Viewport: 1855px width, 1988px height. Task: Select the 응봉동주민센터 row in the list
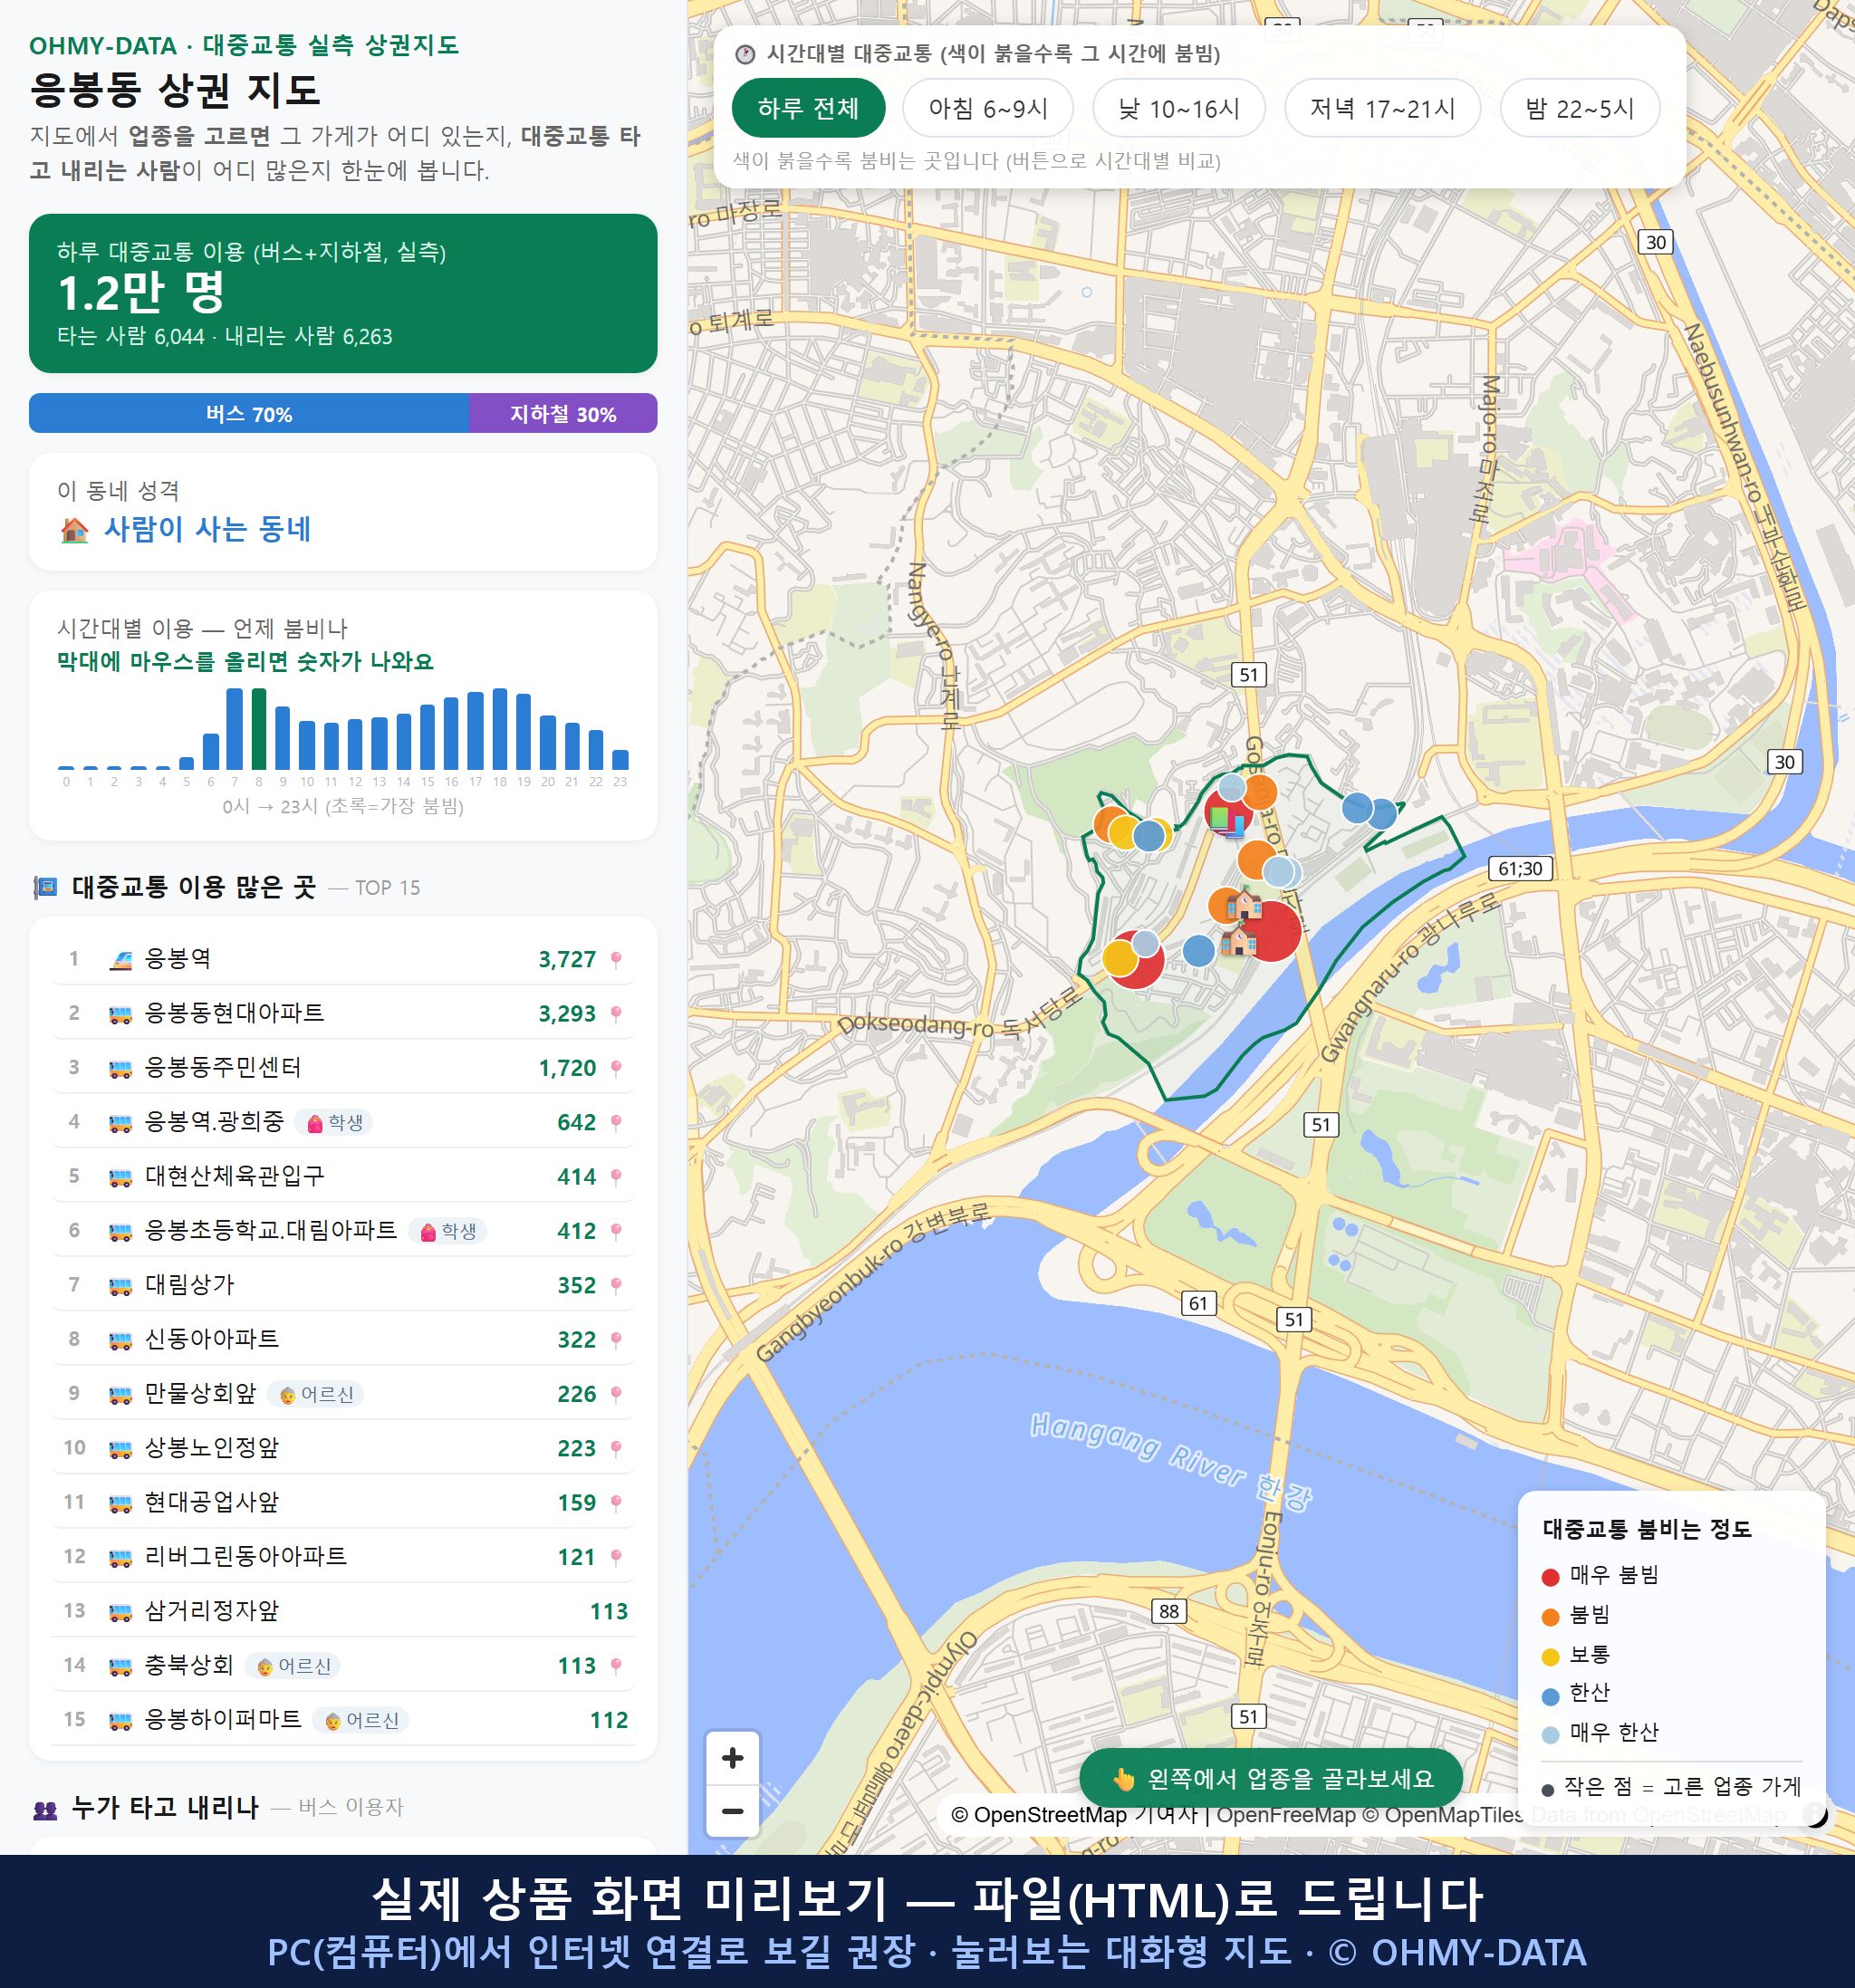coord(343,1068)
